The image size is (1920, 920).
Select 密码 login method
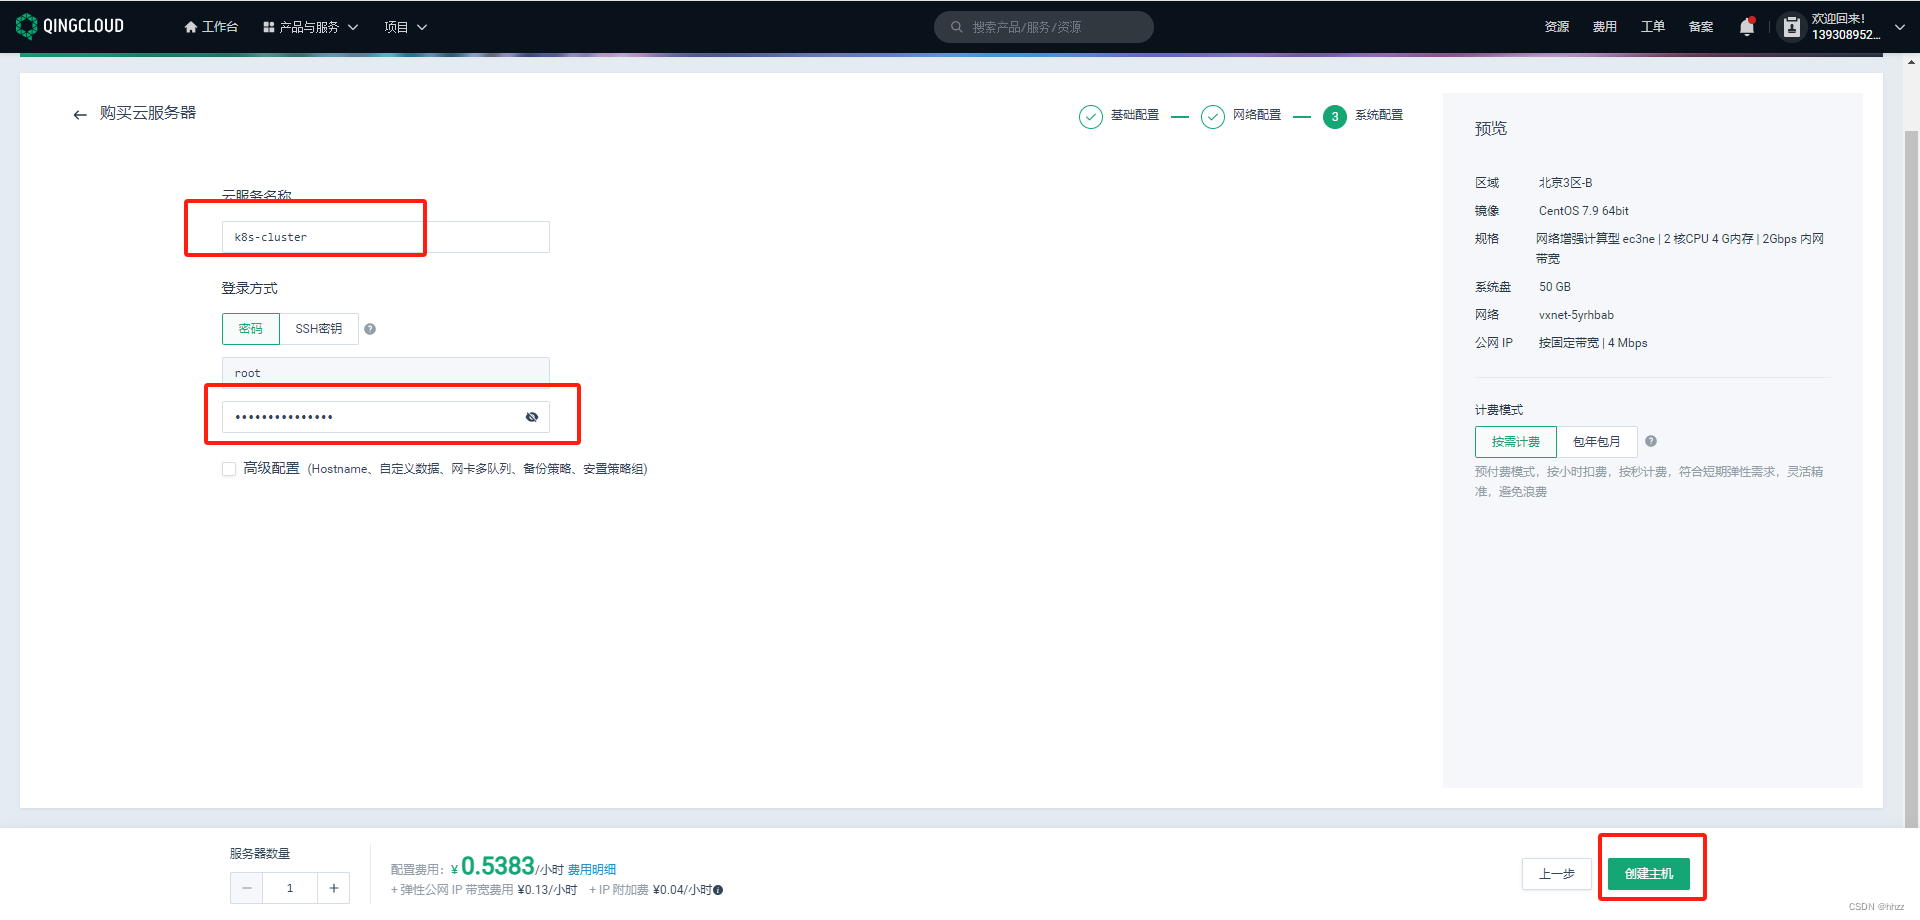[x=250, y=329]
